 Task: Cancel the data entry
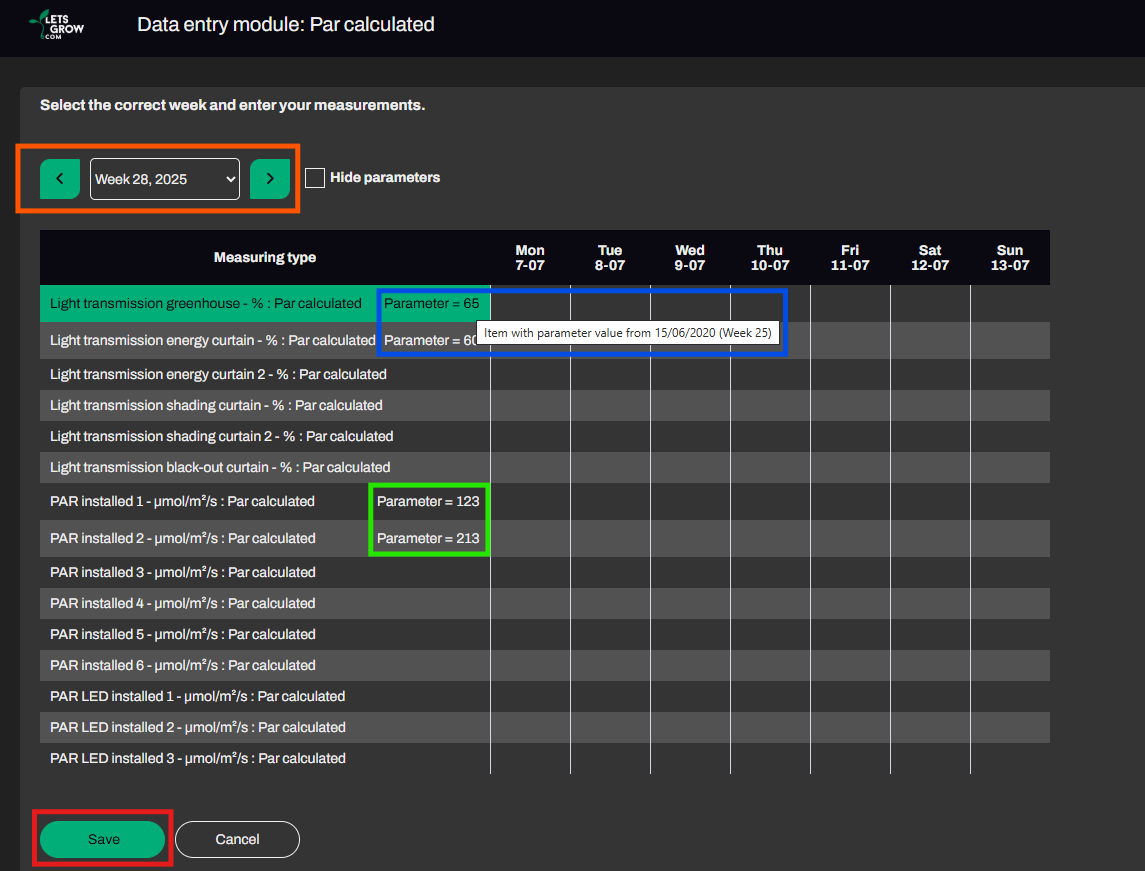(x=237, y=839)
